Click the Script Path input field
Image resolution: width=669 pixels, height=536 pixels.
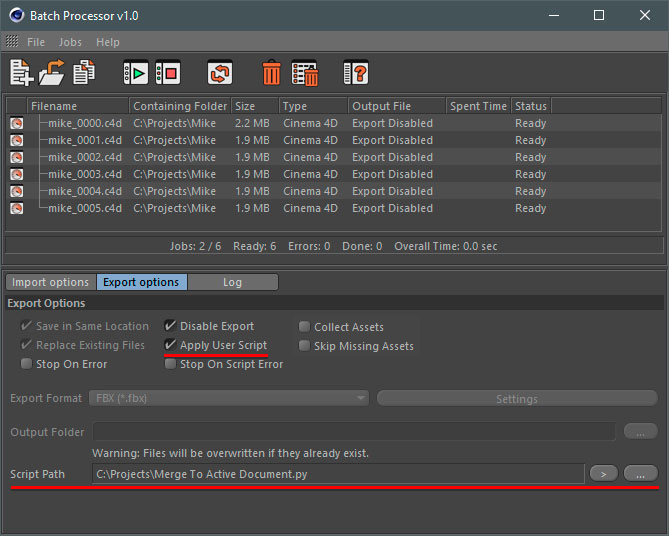pyautogui.click(x=338, y=474)
